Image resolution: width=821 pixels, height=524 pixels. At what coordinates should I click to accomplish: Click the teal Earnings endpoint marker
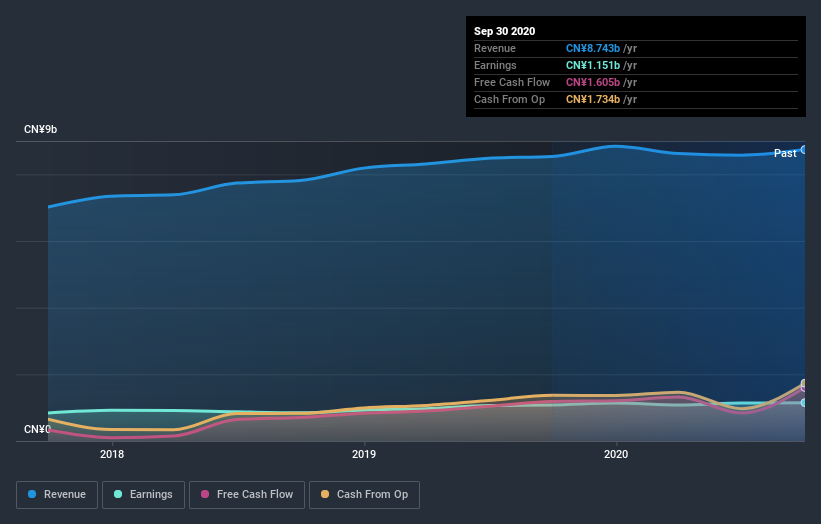(x=804, y=403)
